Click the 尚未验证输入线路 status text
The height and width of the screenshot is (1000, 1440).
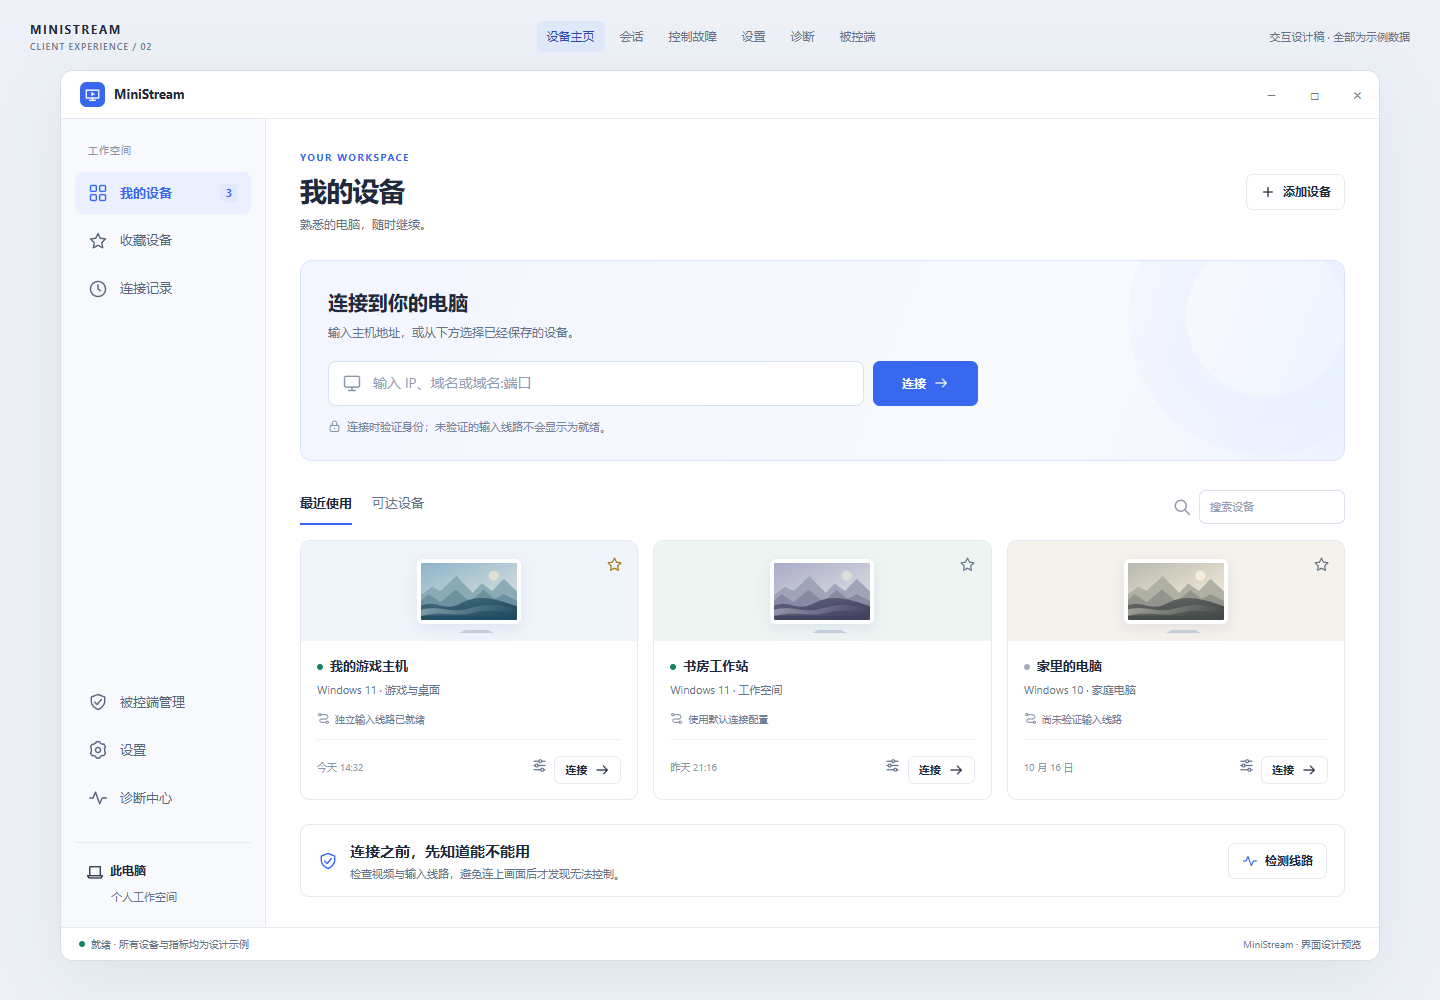point(1081,720)
